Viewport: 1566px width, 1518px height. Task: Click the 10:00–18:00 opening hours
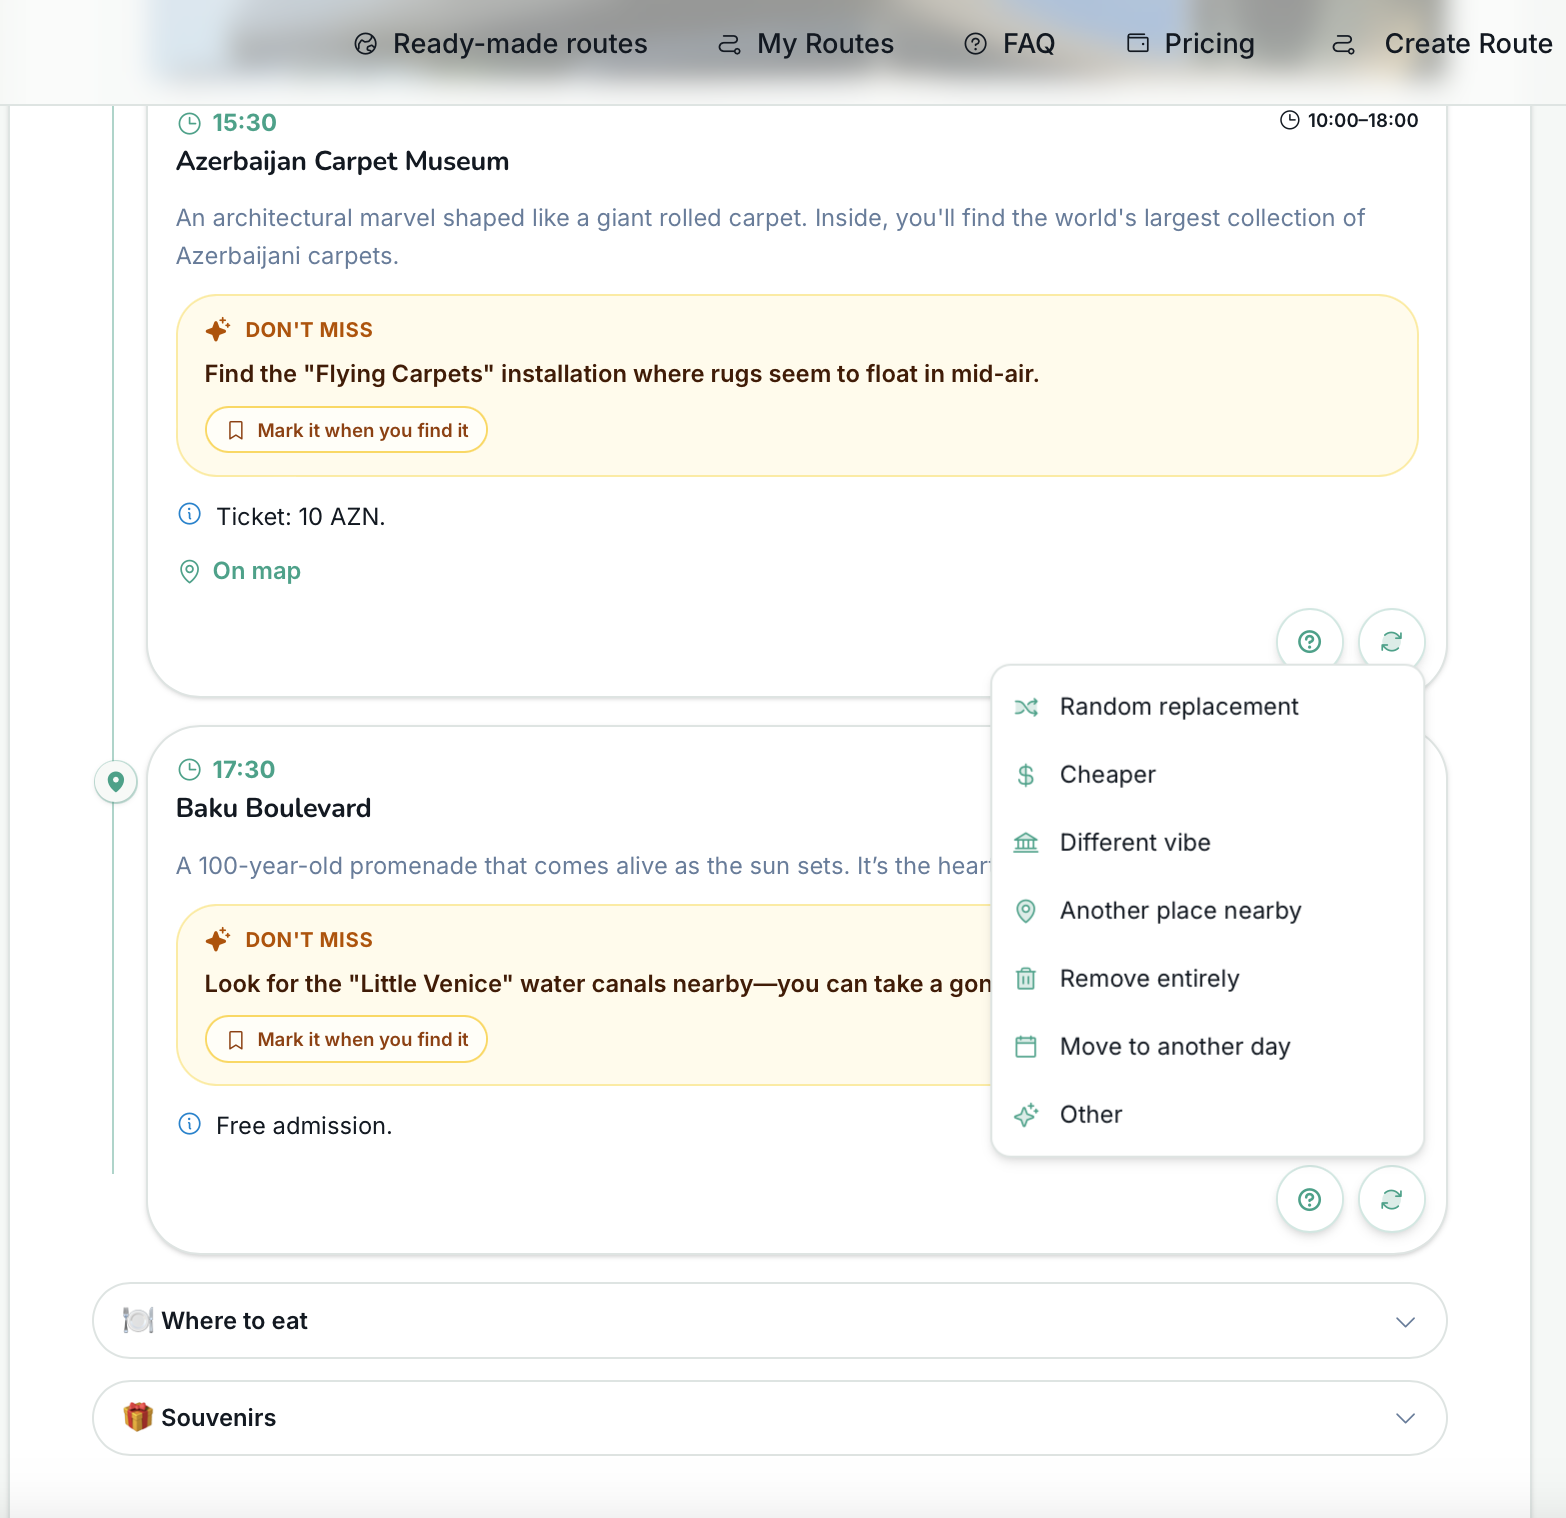pyautogui.click(x=1363, y=120)
